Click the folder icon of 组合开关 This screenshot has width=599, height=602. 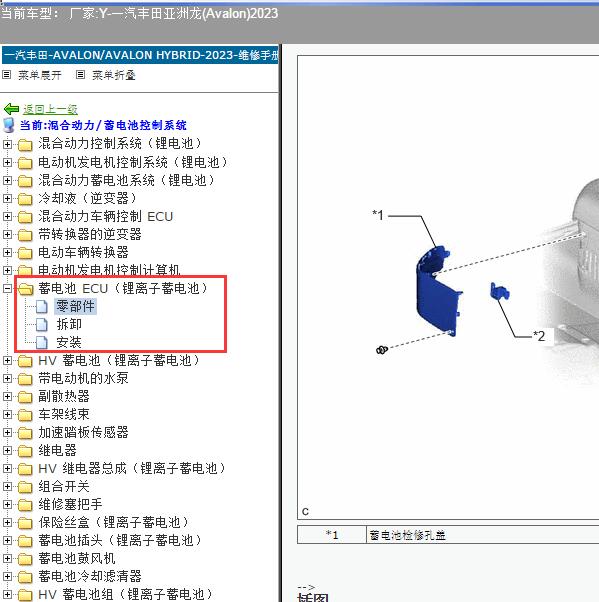[x=25, y=487]
